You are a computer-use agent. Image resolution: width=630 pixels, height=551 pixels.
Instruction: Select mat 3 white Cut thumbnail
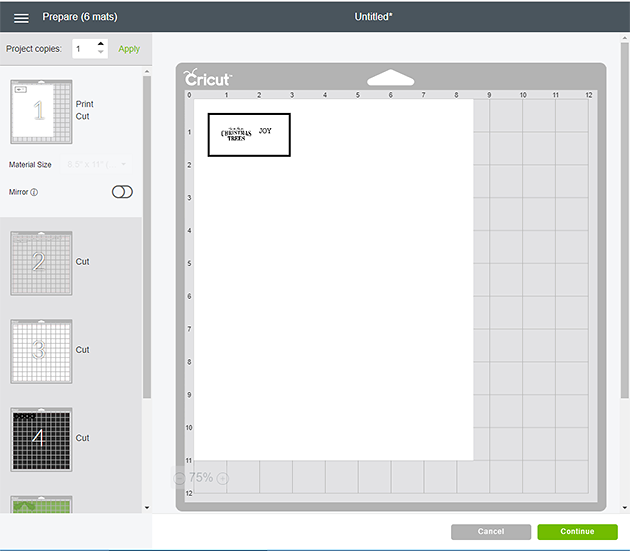click(x=41, y=351)
